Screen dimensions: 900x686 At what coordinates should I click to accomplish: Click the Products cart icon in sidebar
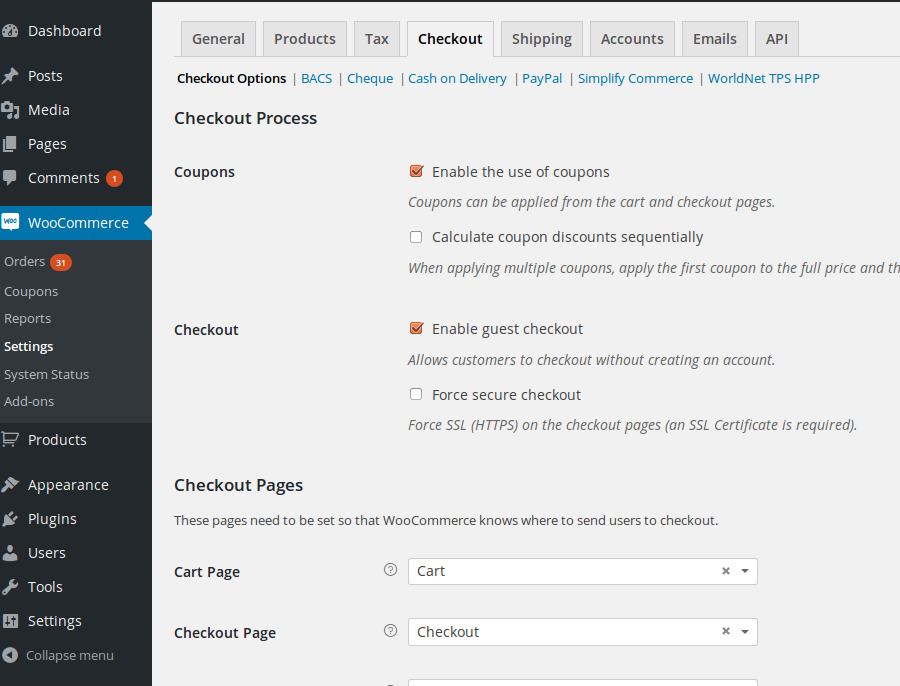click(x=10, y=440)
